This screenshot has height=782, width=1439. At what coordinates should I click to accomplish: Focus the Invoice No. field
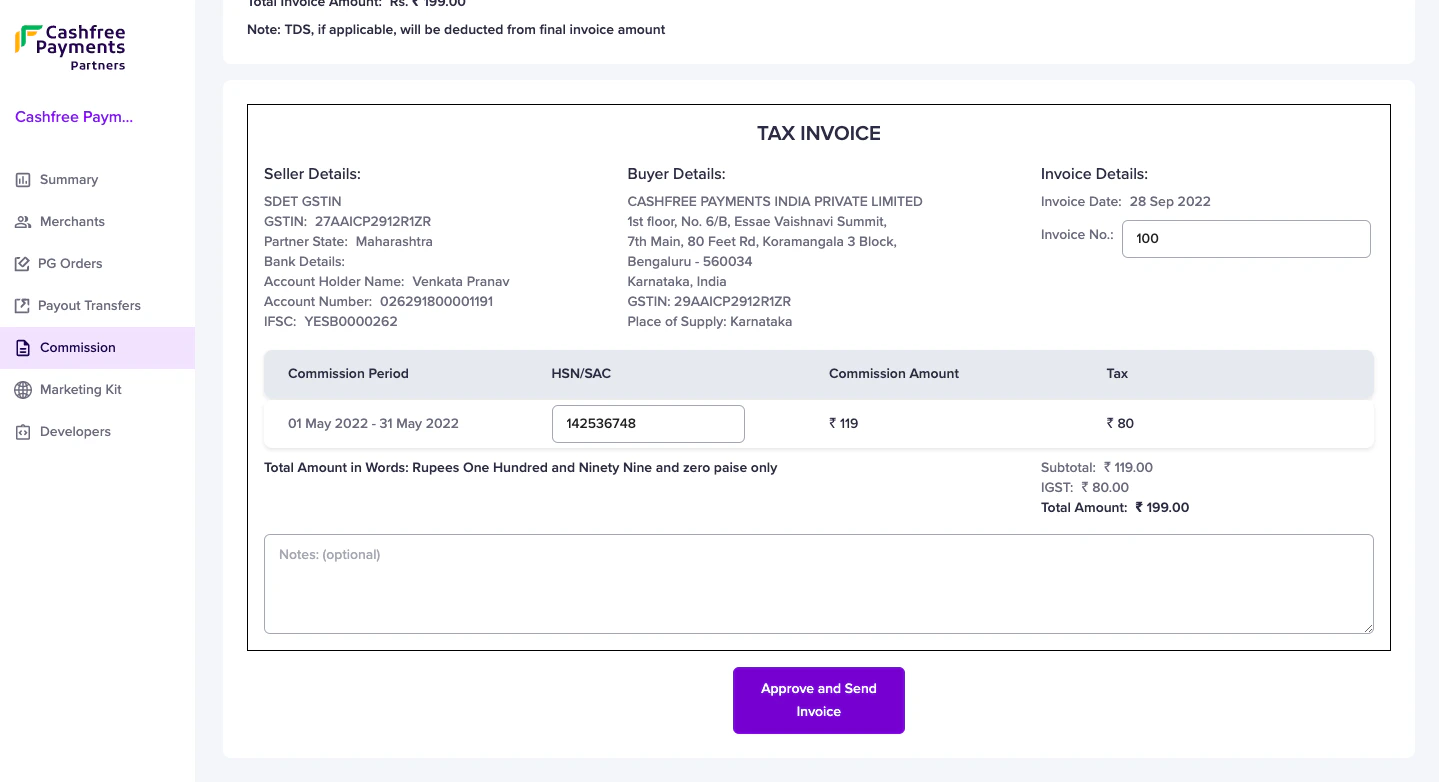click(x=1246, y=239)
